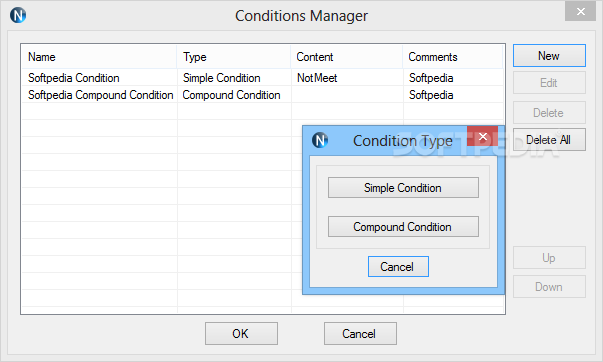Select the Softpedia Condition row
603x362 pixels.
pyautogui.click(x=262, y=78)
